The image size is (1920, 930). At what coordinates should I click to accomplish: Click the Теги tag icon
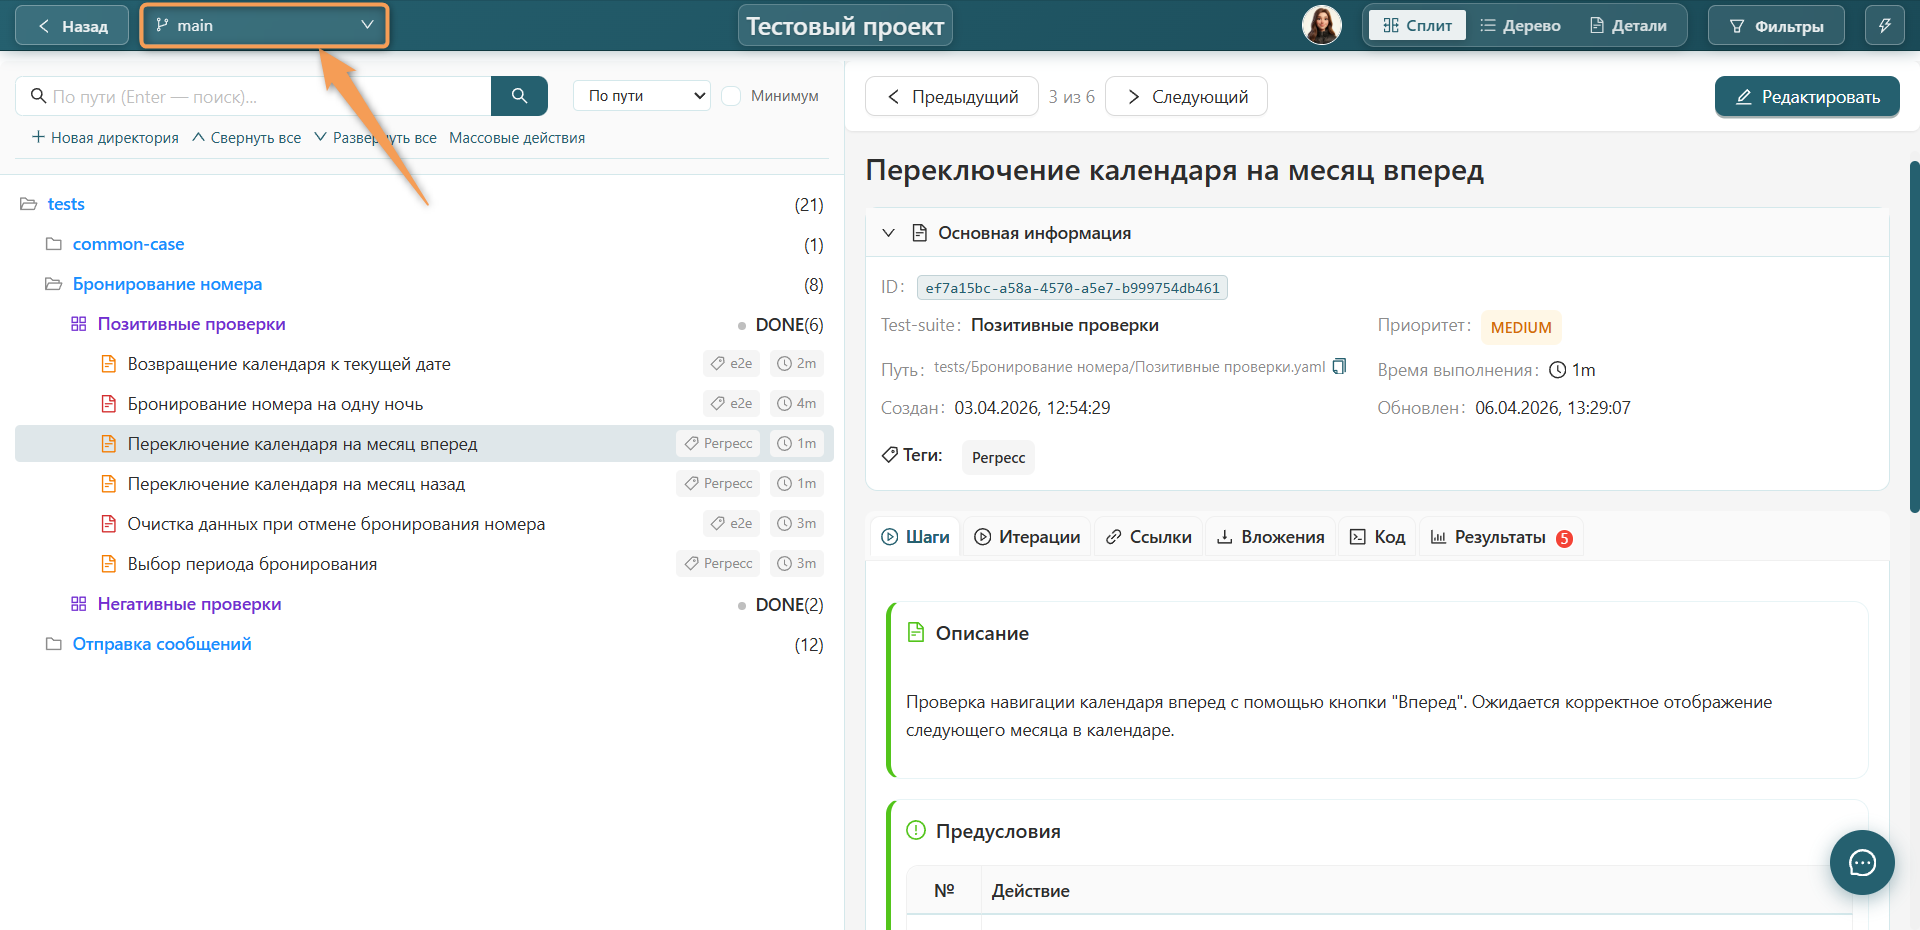890,455
